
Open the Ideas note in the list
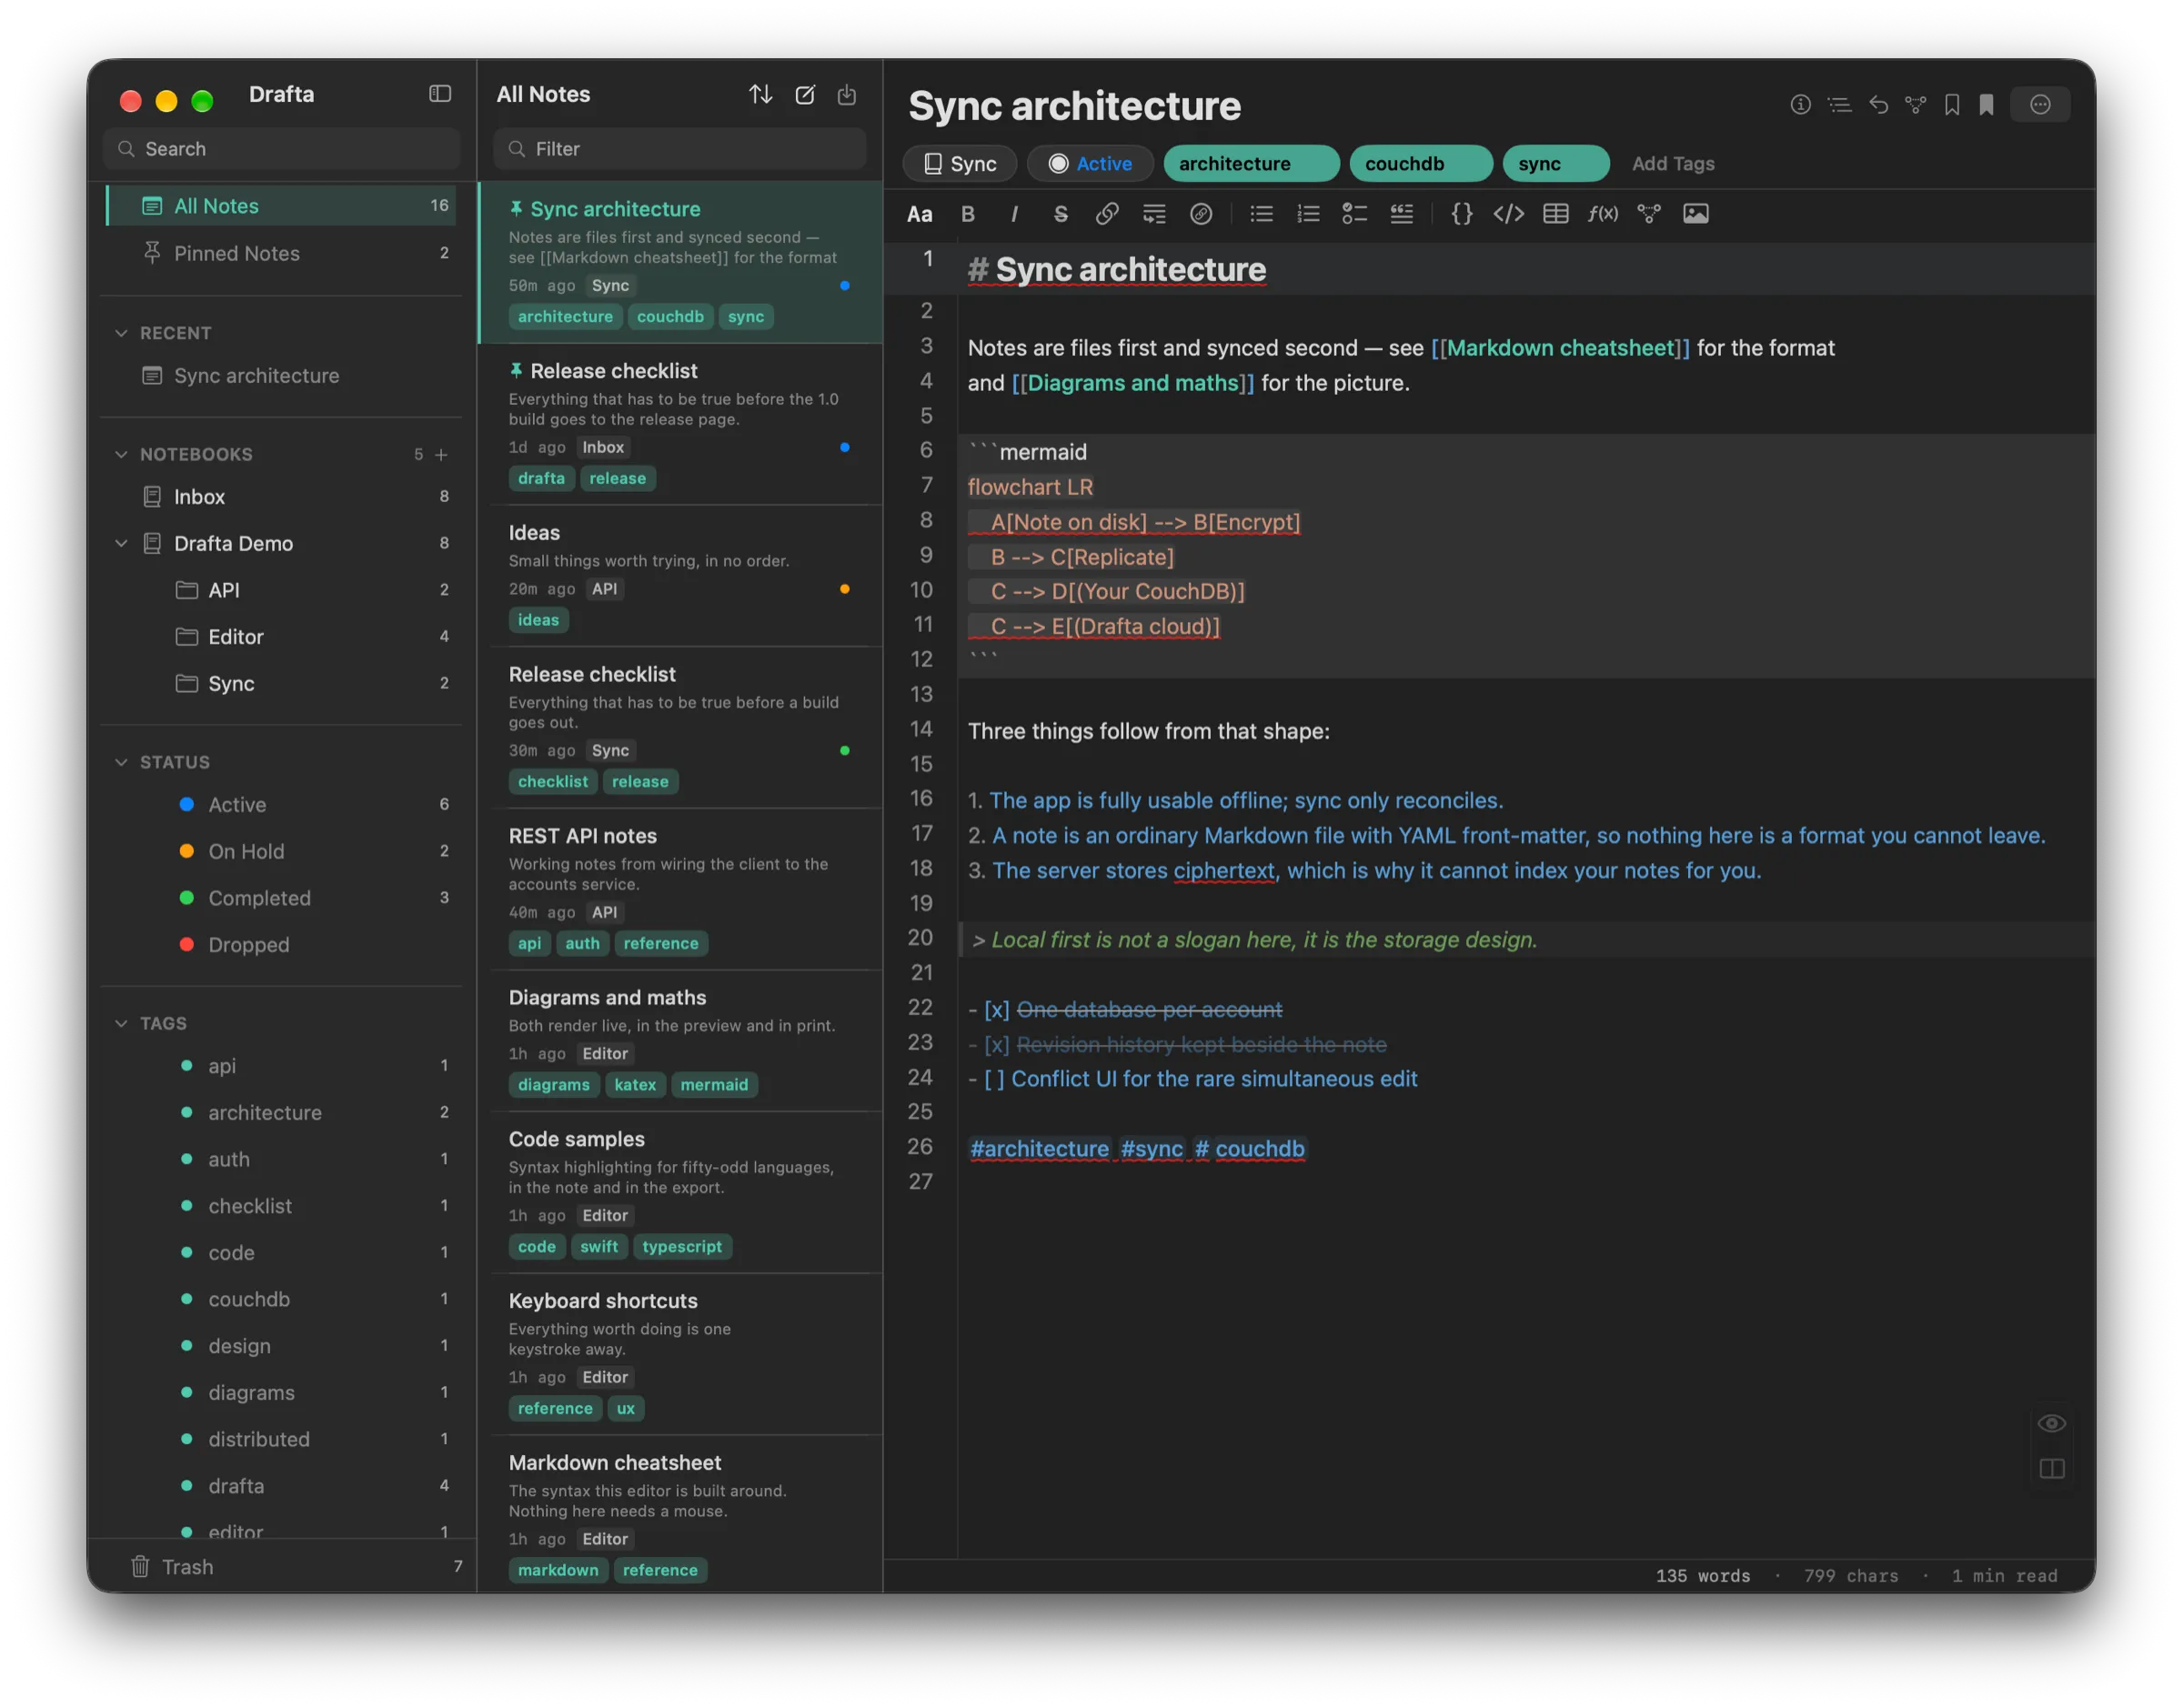click(x=680, y=576)
